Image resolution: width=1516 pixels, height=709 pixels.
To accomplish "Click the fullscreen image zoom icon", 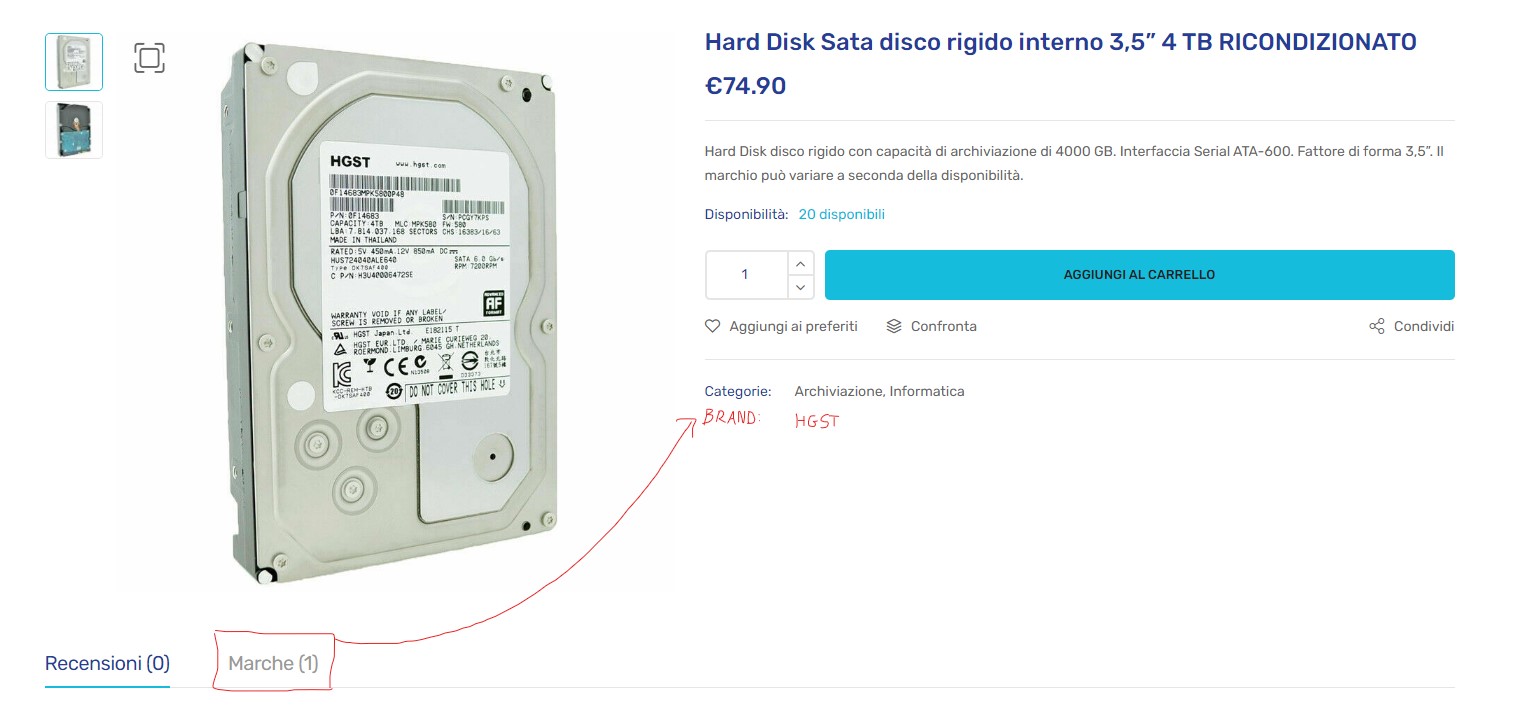I will [149, 58].
